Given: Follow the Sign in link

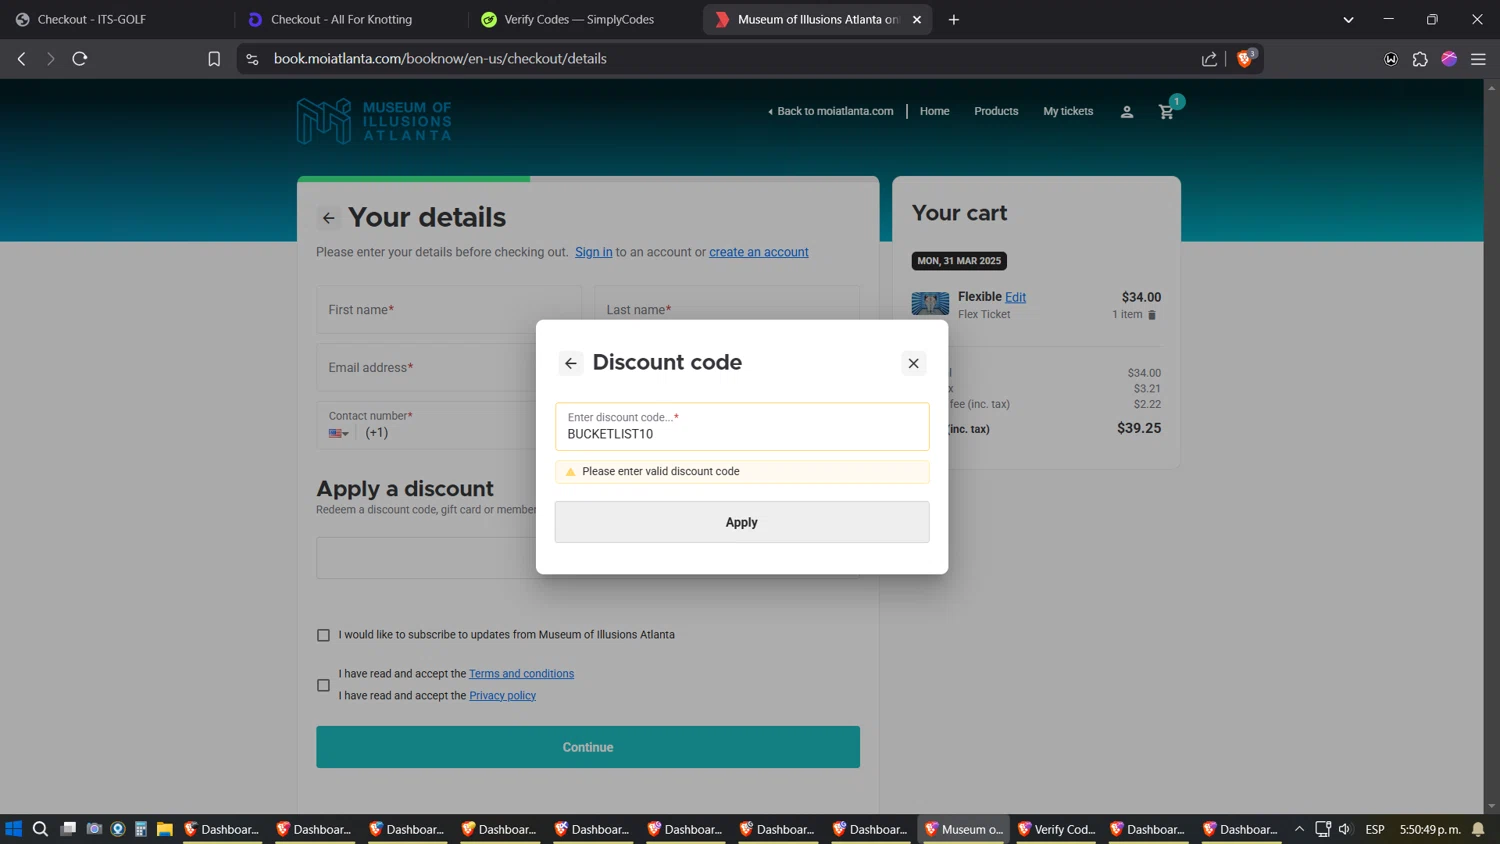Looking at the screenshot, I should (593, 252).
